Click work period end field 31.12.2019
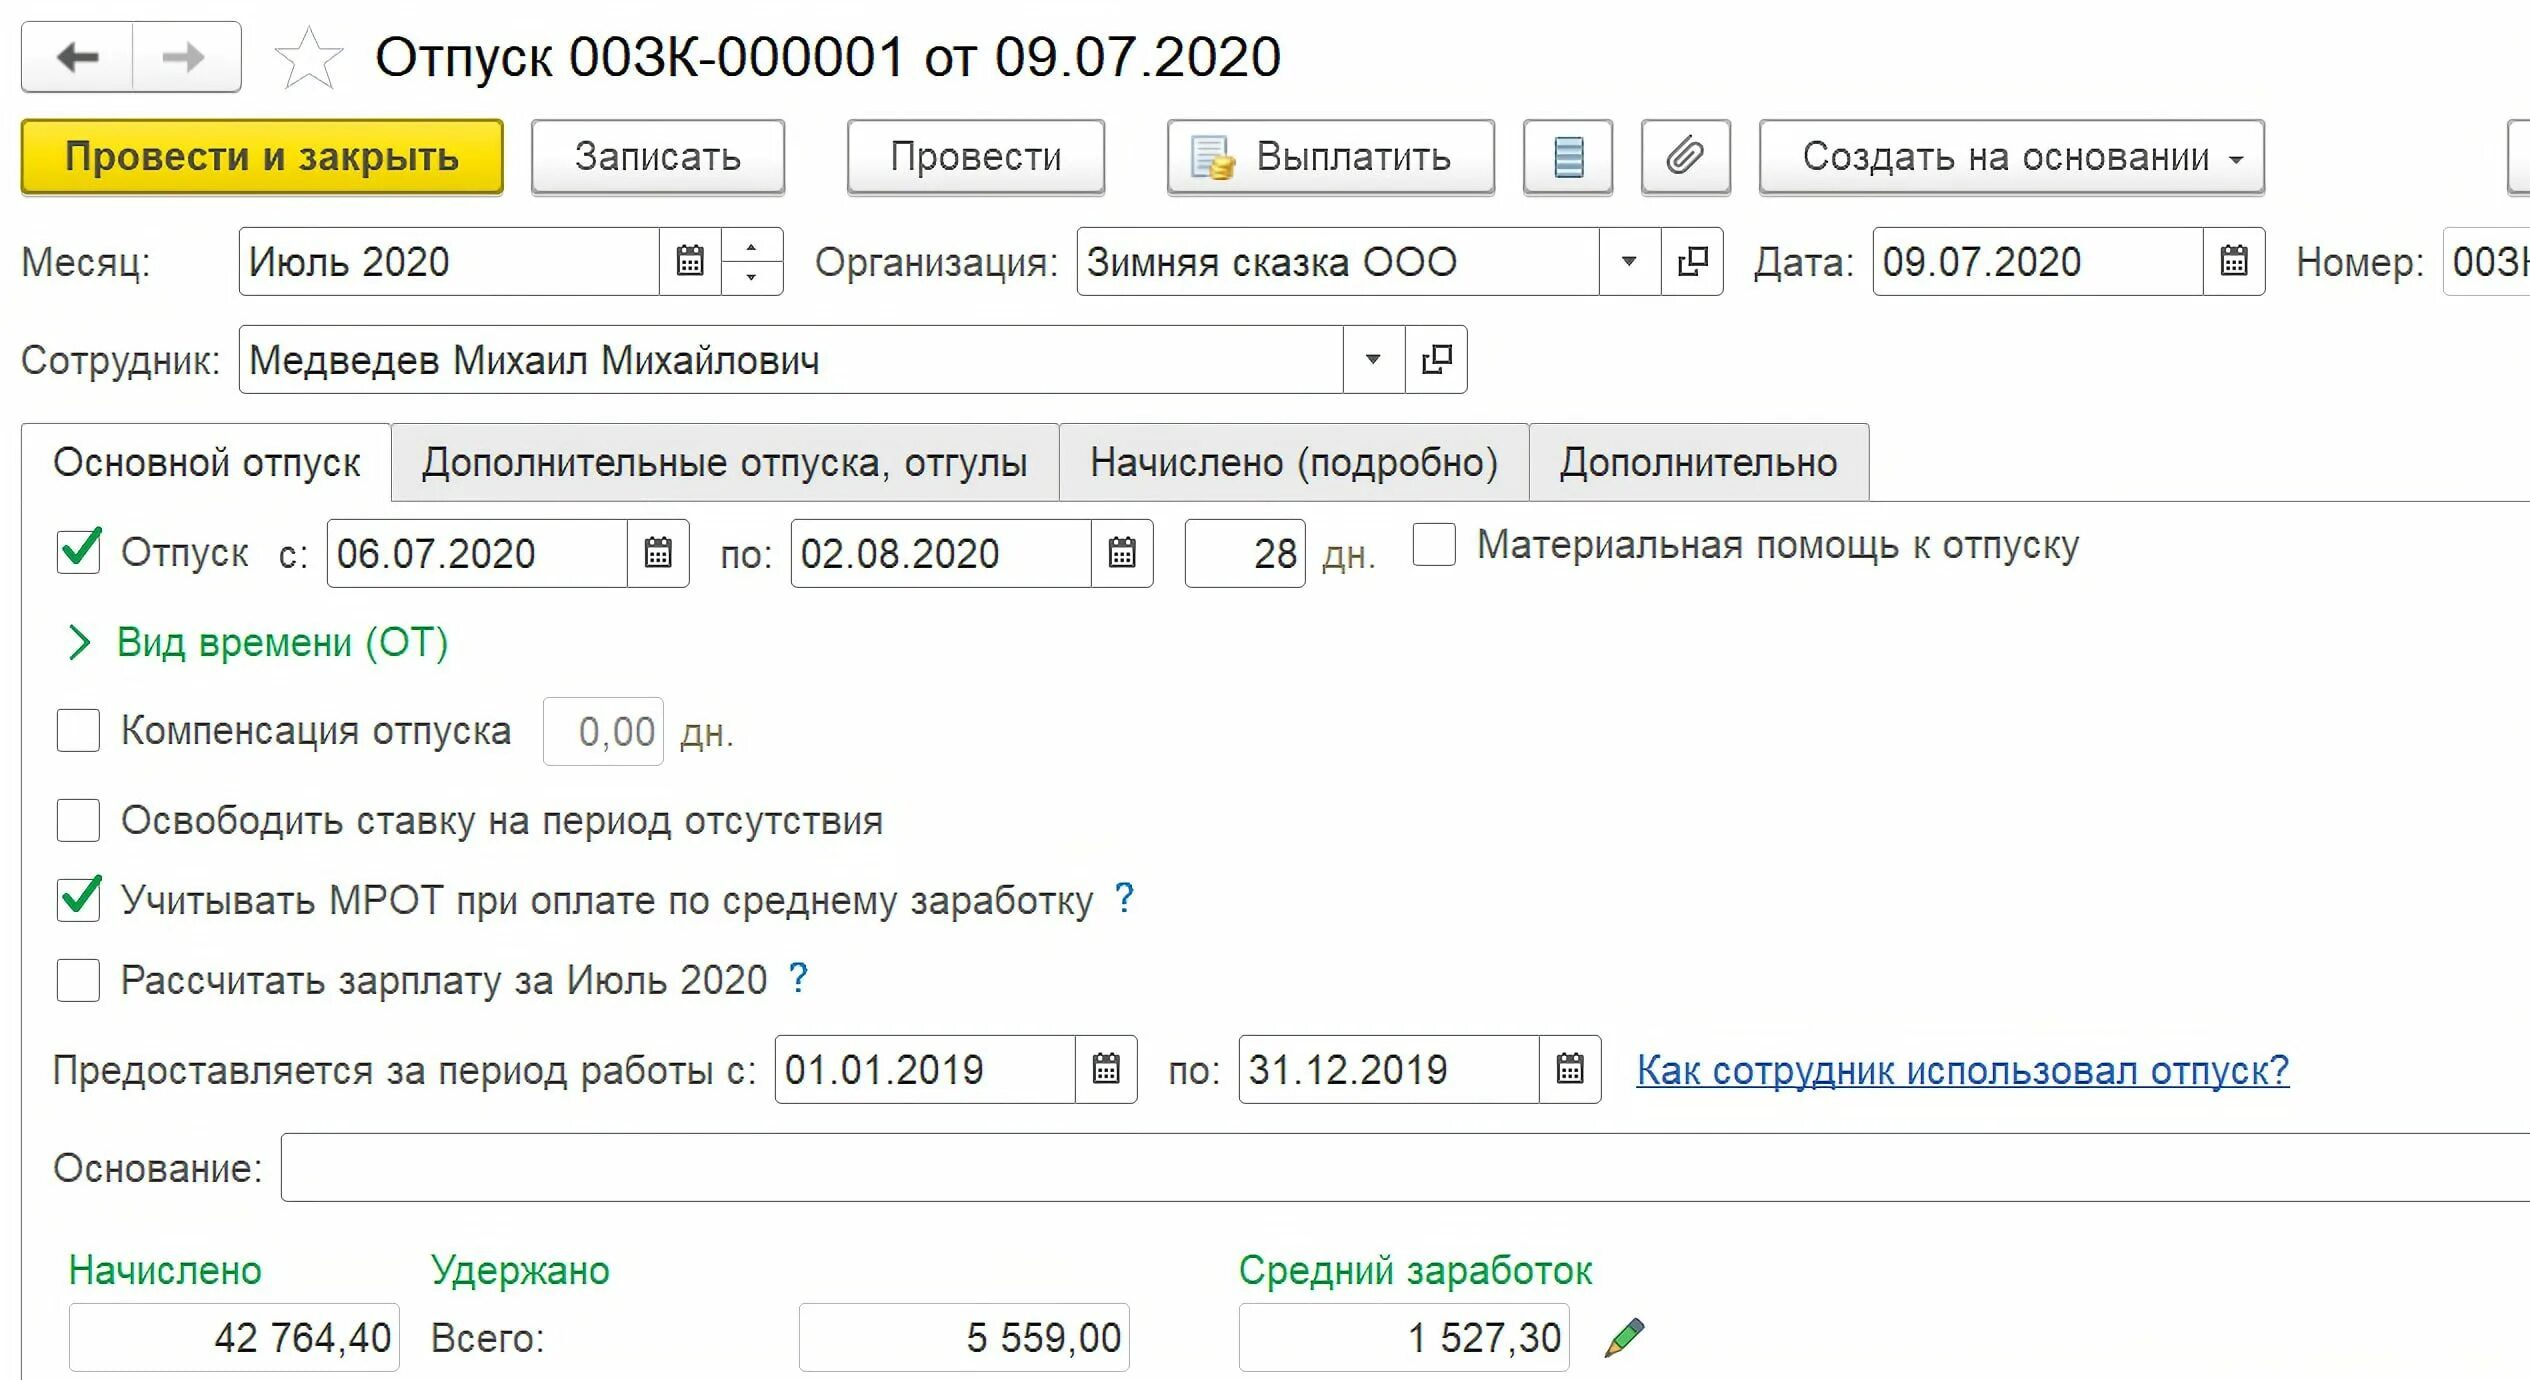 pos(1389,1069)
